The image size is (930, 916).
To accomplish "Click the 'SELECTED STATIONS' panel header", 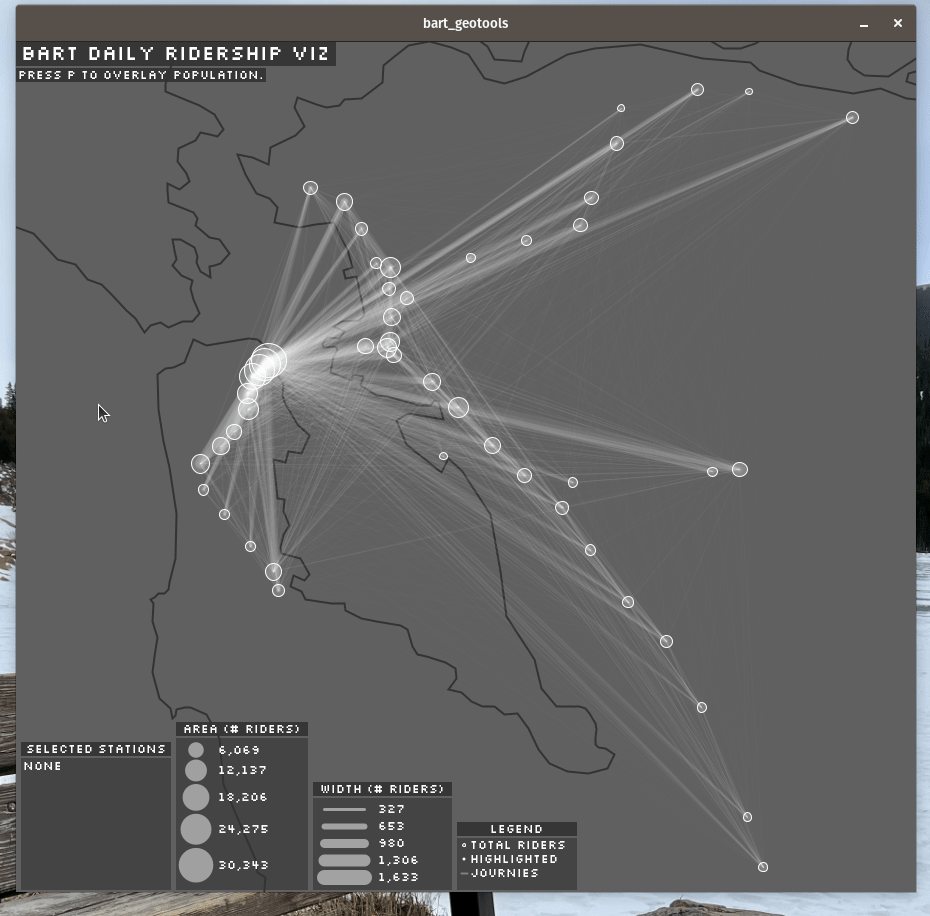I will coord(96,749).
